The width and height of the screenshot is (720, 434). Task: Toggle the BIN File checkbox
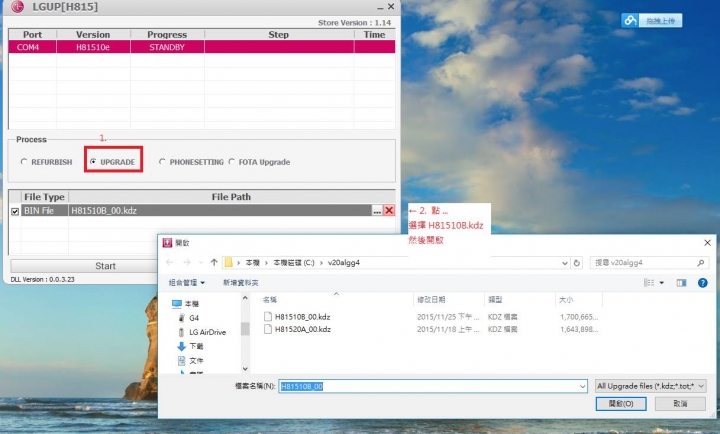[x=15, y=211]
